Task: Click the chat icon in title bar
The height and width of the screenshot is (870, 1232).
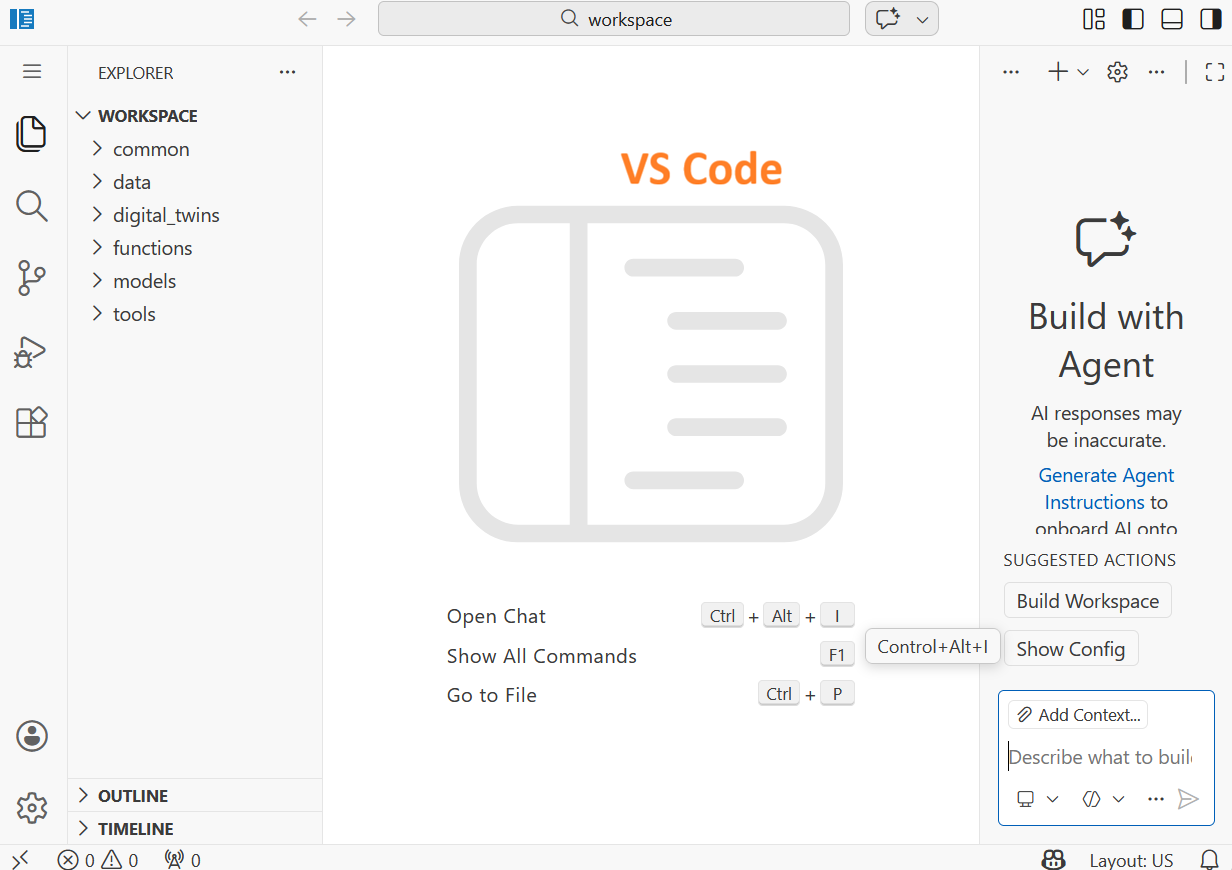Action: pos(888,19)
